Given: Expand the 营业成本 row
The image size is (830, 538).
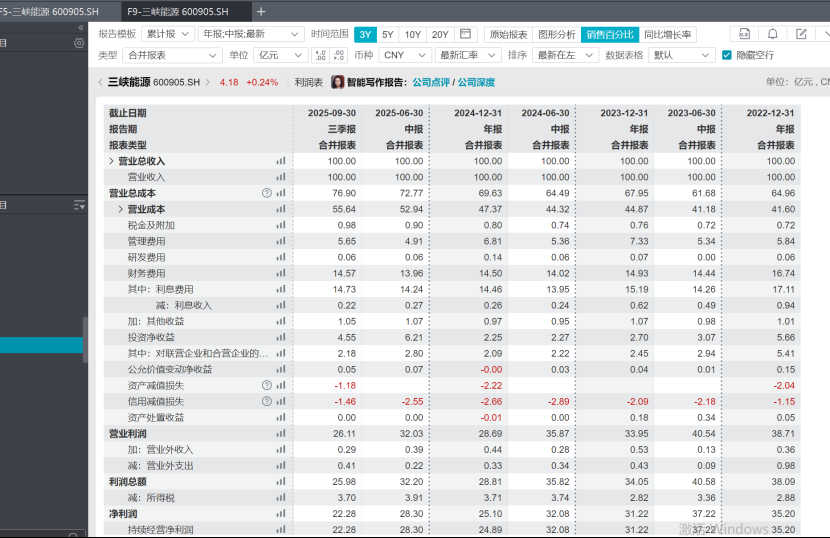Looking at the screenshot, I should [121, 209].
